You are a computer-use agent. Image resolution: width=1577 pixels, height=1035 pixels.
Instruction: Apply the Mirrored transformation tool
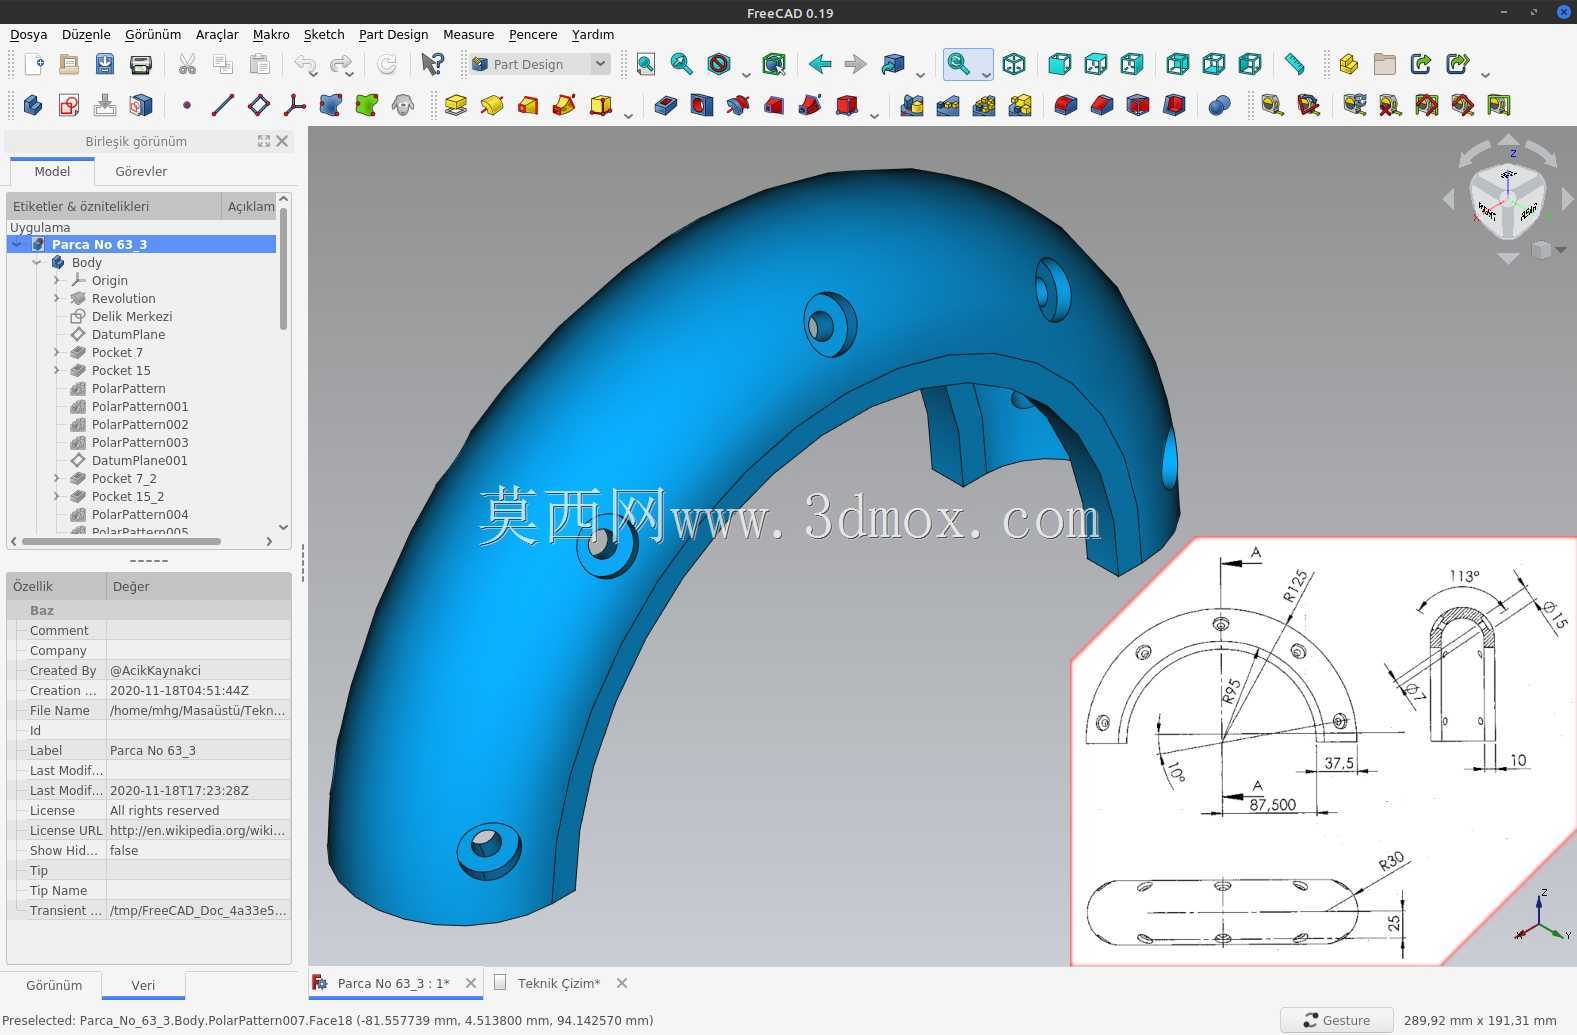(912, 105)
